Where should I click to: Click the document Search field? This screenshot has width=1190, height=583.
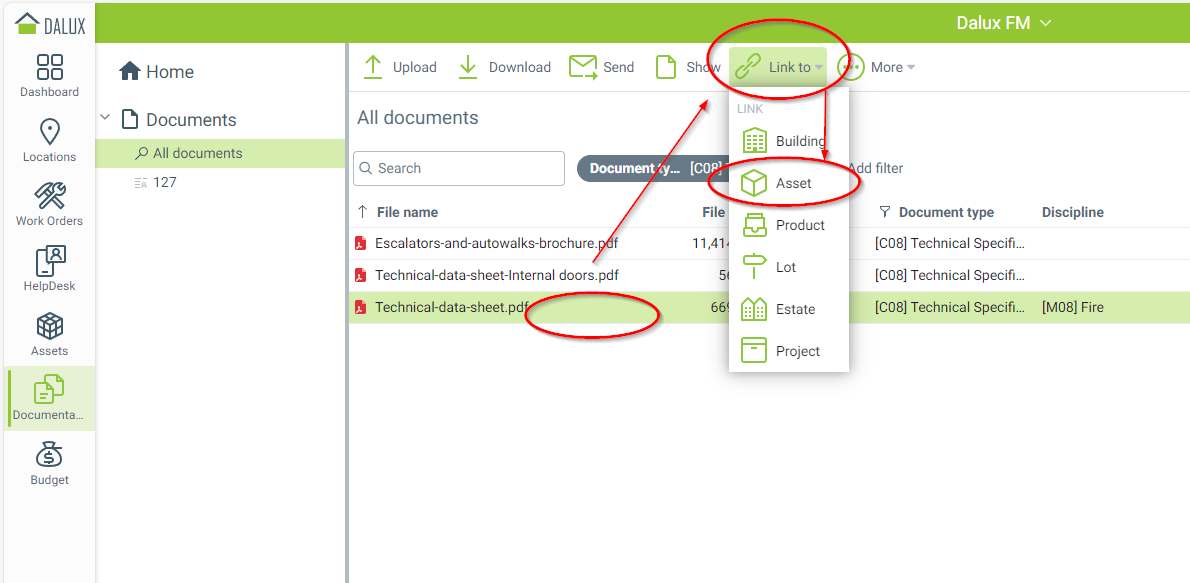click(x=460, y=168)
